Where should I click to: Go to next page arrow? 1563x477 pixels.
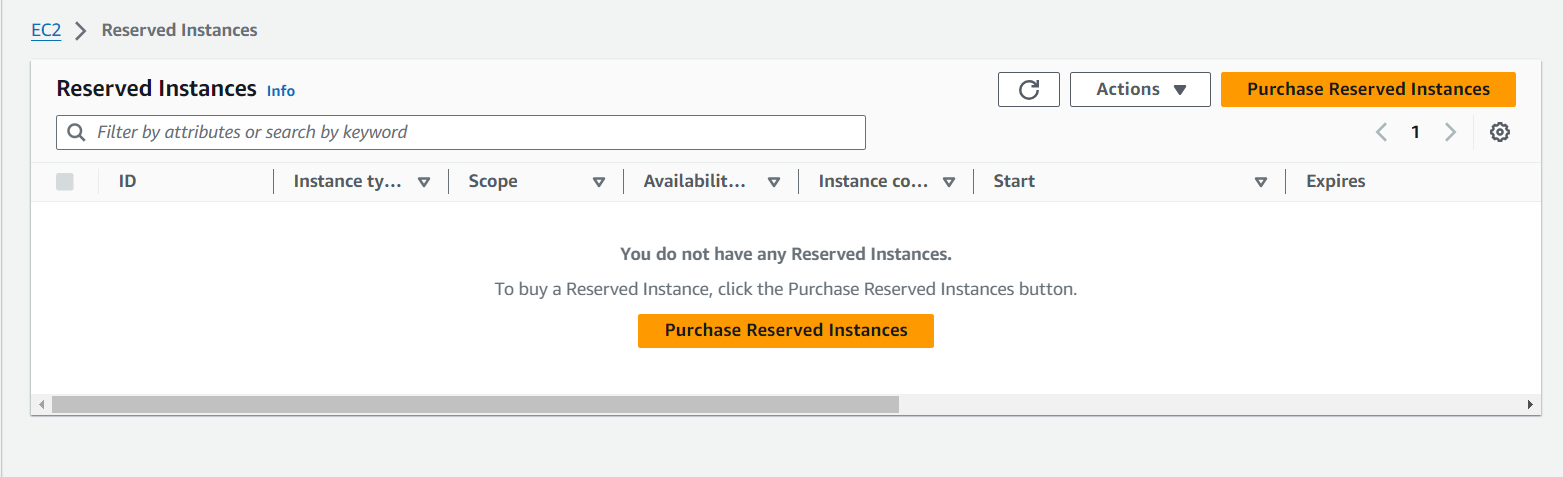(x=1450, y=132)
